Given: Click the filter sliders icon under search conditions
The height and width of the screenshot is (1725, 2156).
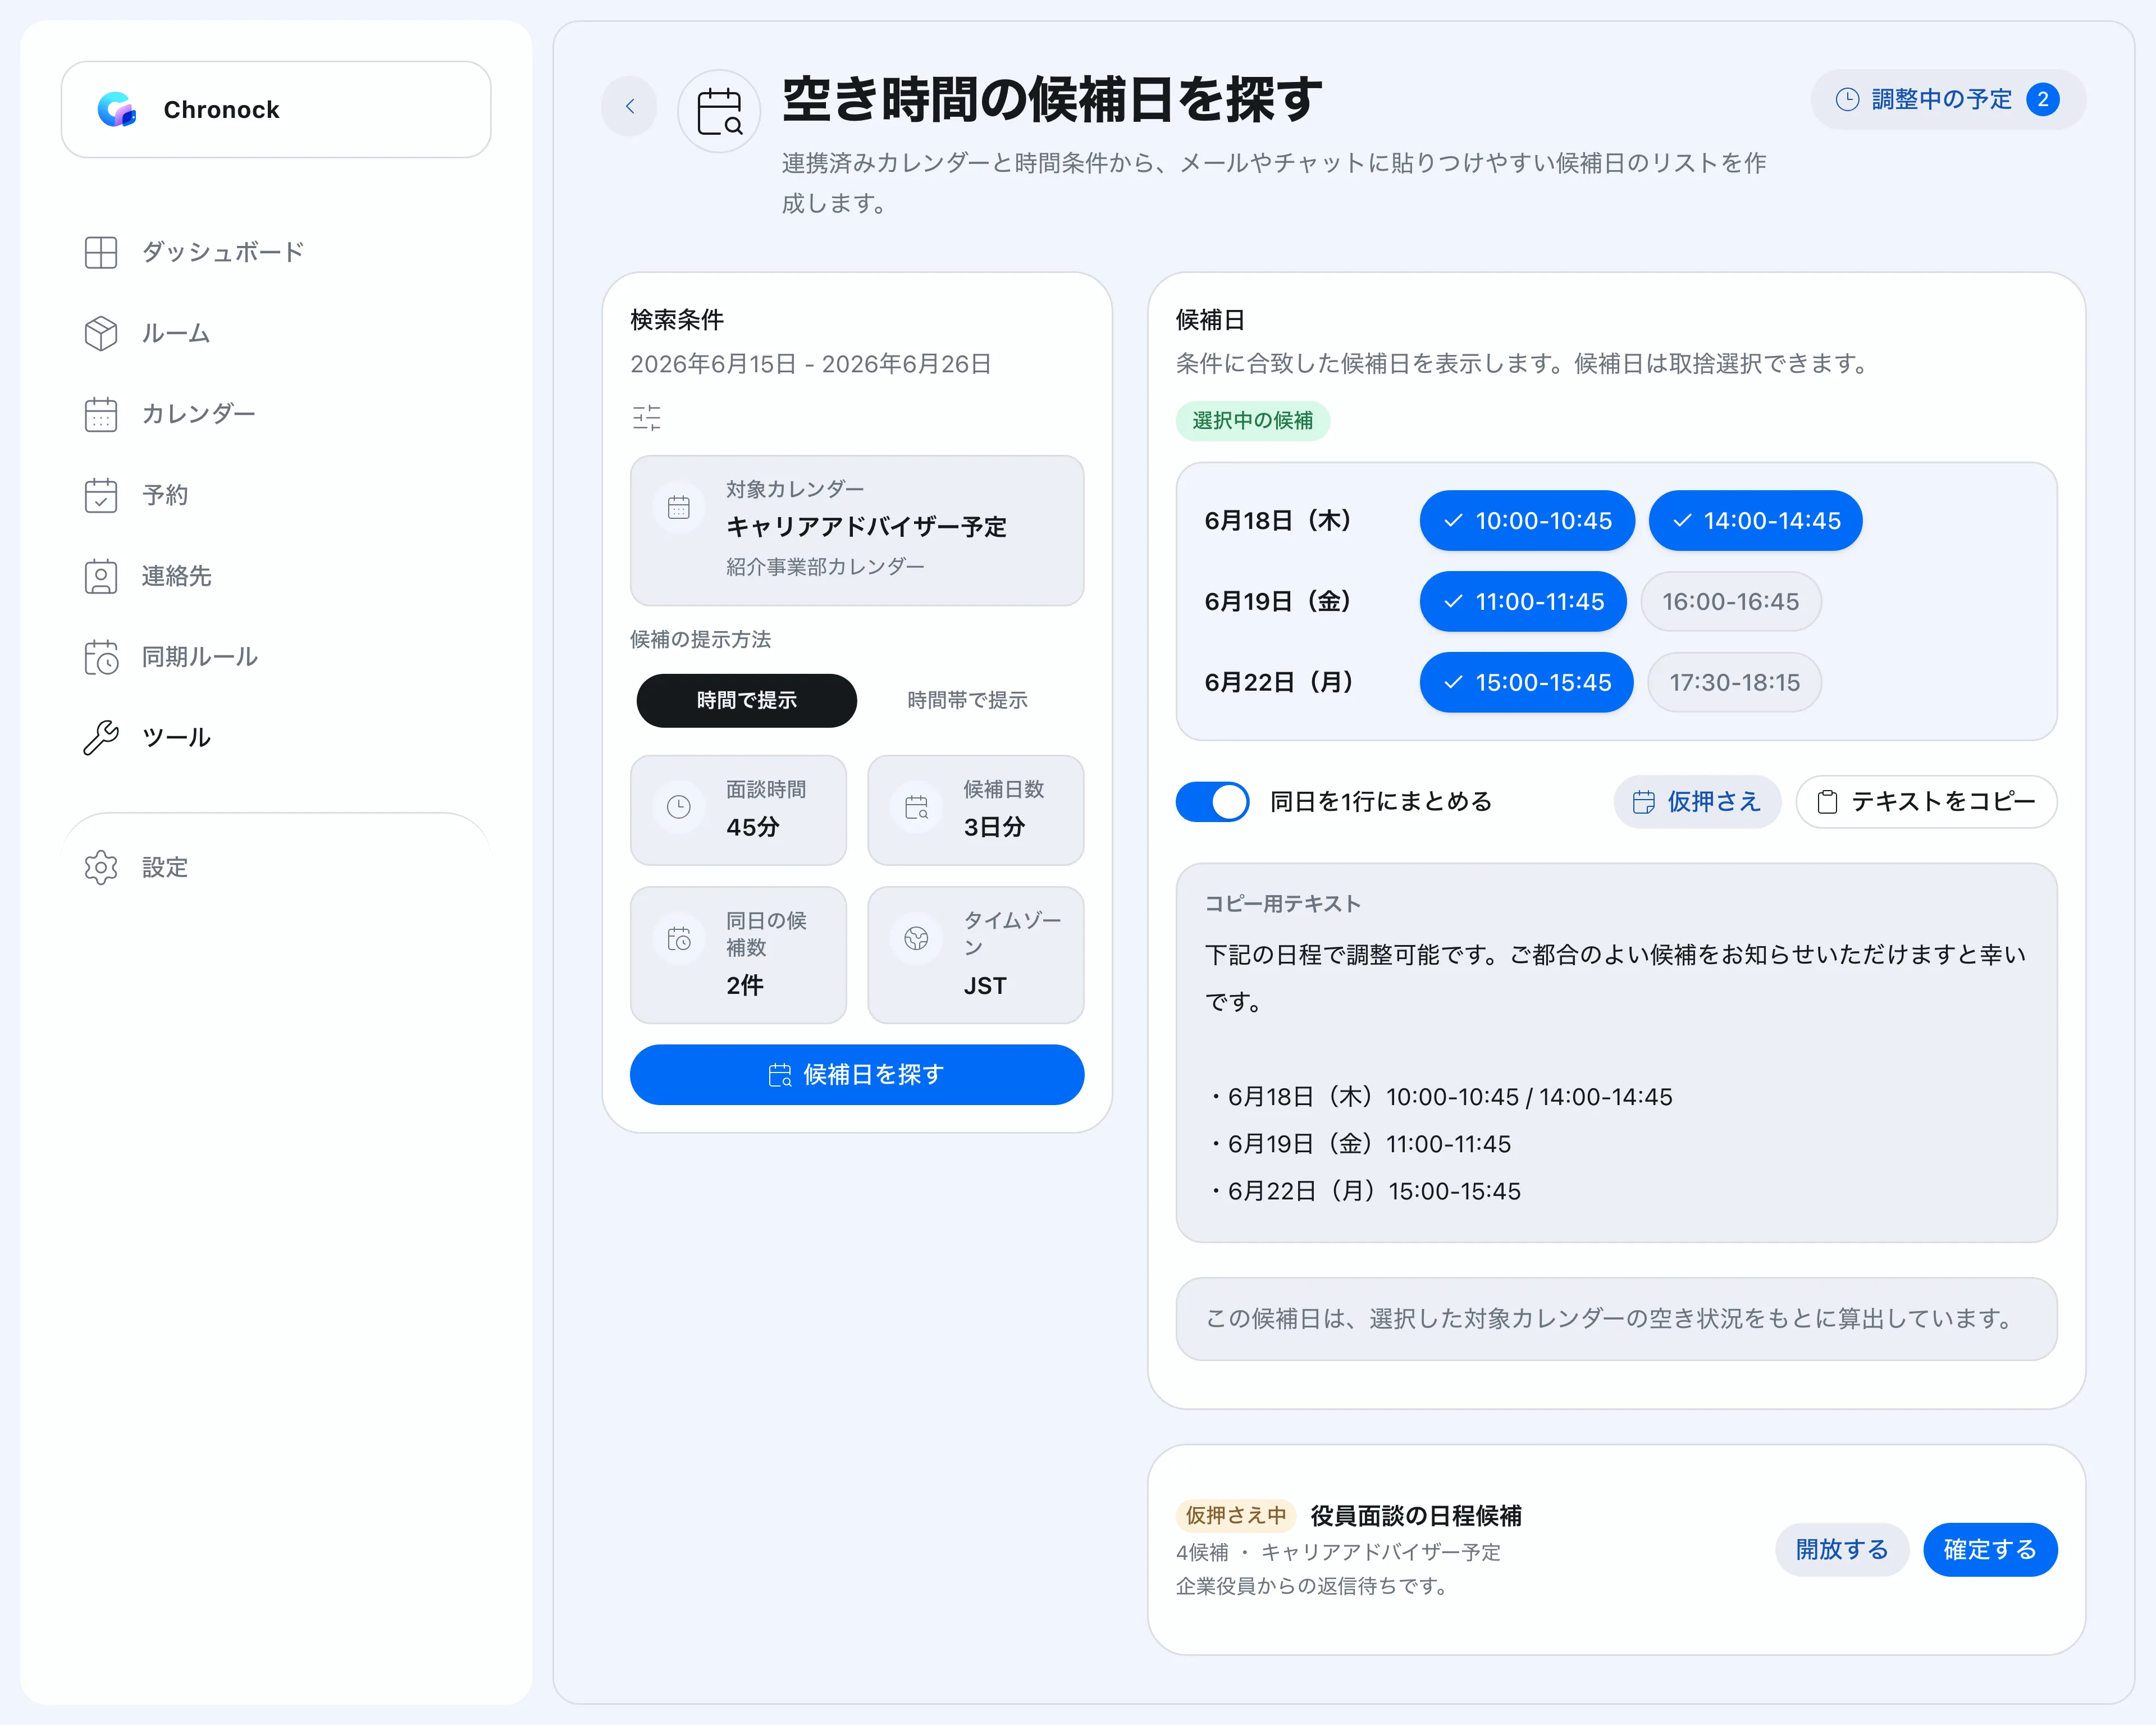Looking at the screenshot, I should point(646,417).
